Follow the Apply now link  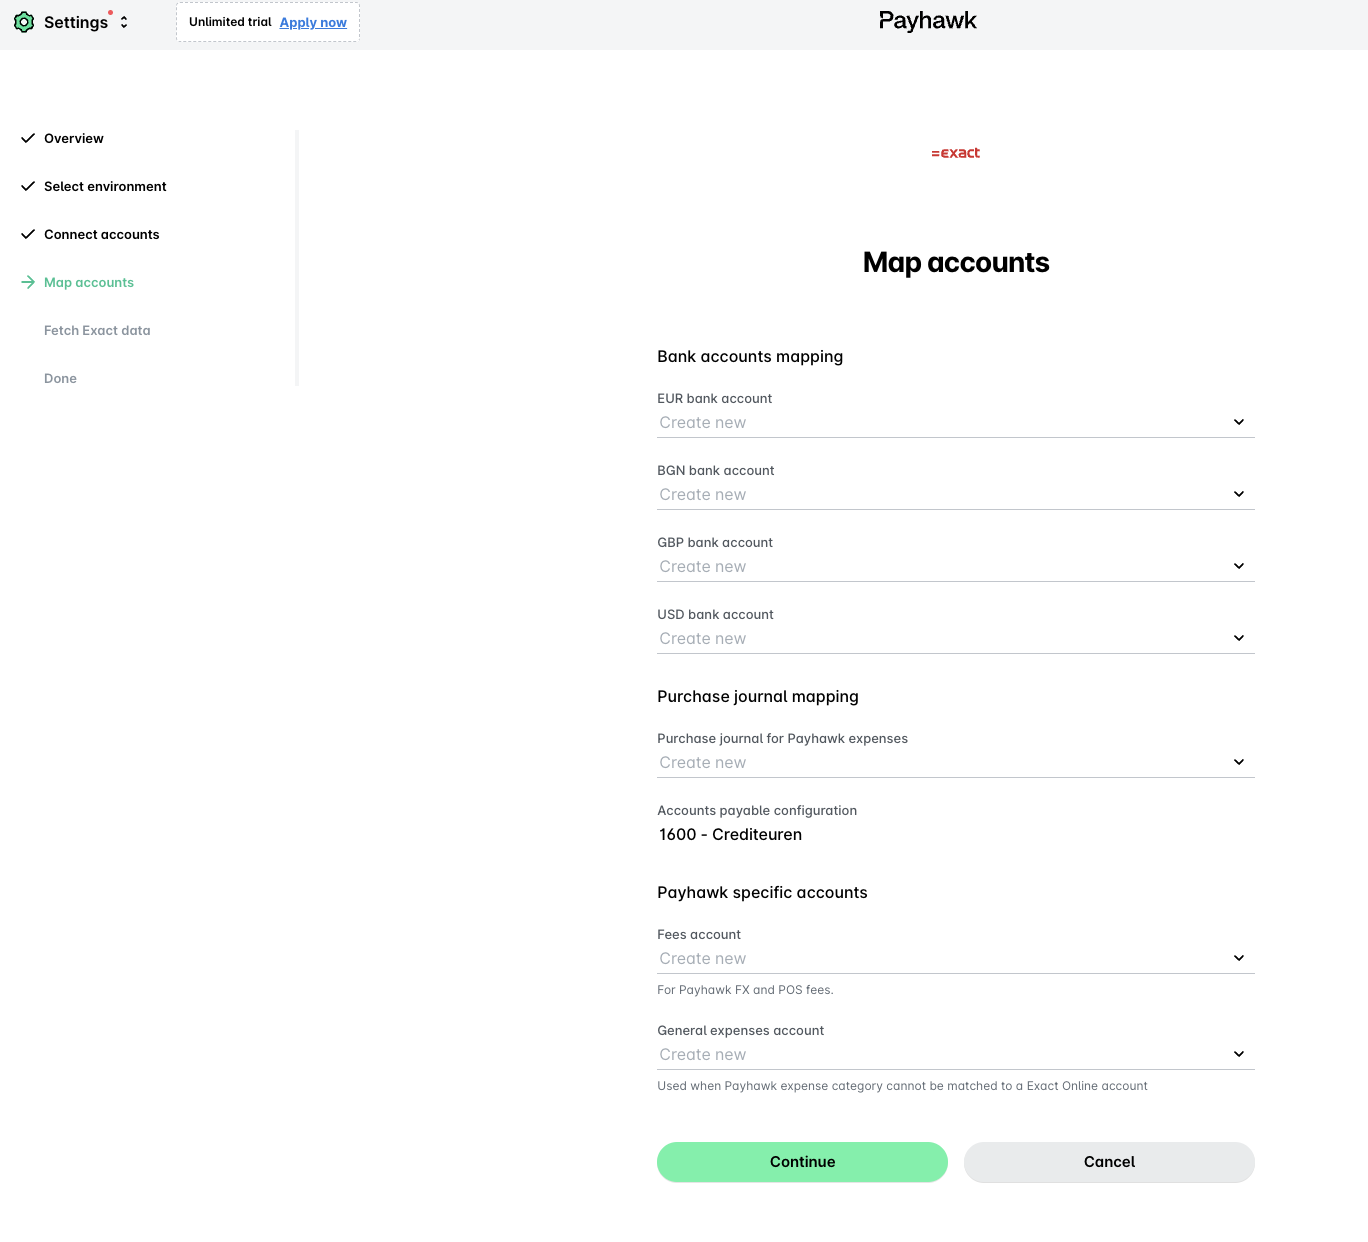pyautogui.click(x=313, y=22)
